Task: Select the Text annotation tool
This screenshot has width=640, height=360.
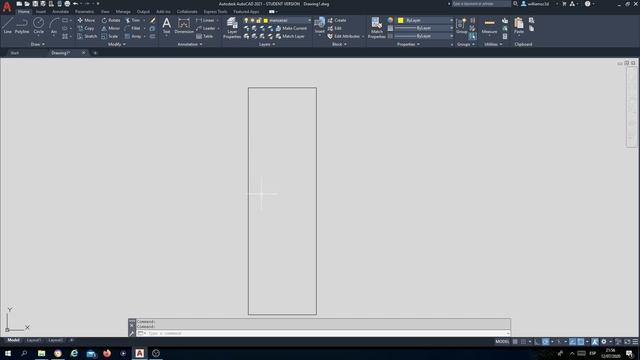Action: tap(166, 25)
